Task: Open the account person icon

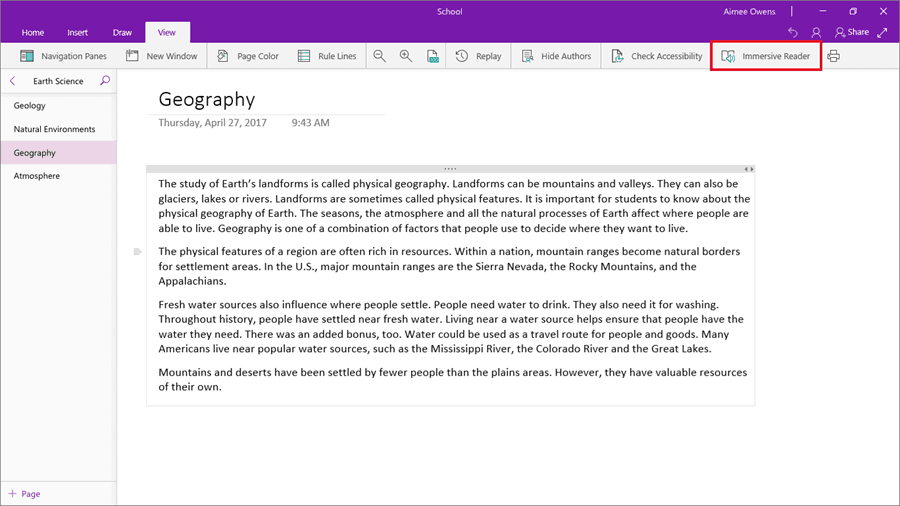Action: point(816,33)
